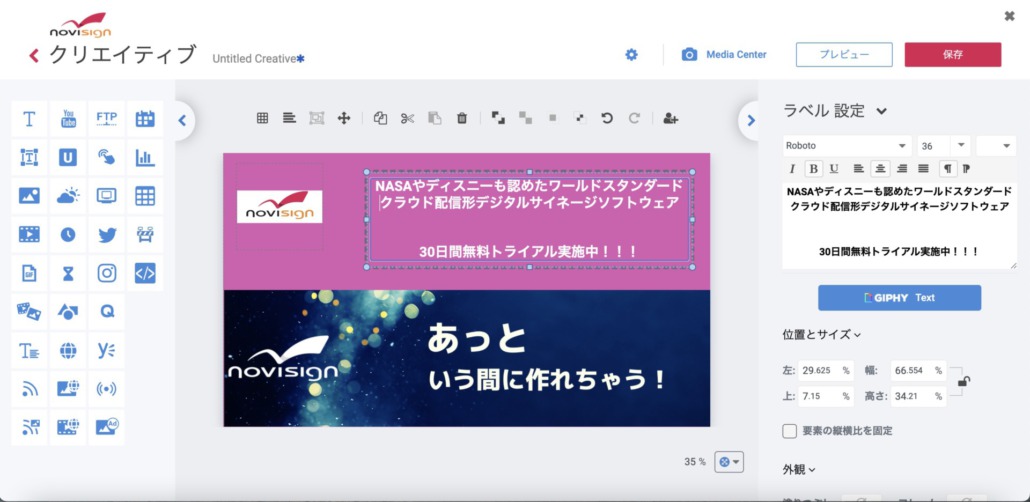Add the web page globe widget

tap(68, 350)
